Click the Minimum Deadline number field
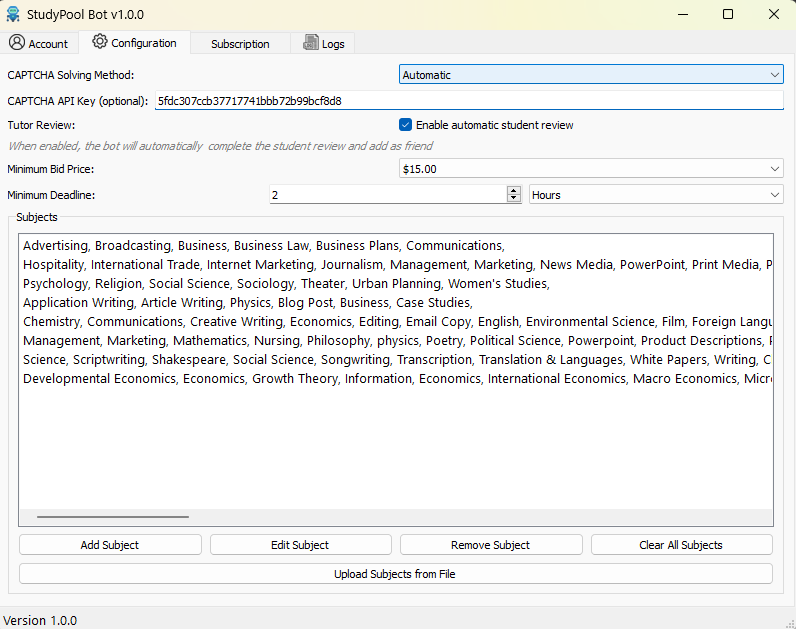The image size is (796, 629). (388, 195)
